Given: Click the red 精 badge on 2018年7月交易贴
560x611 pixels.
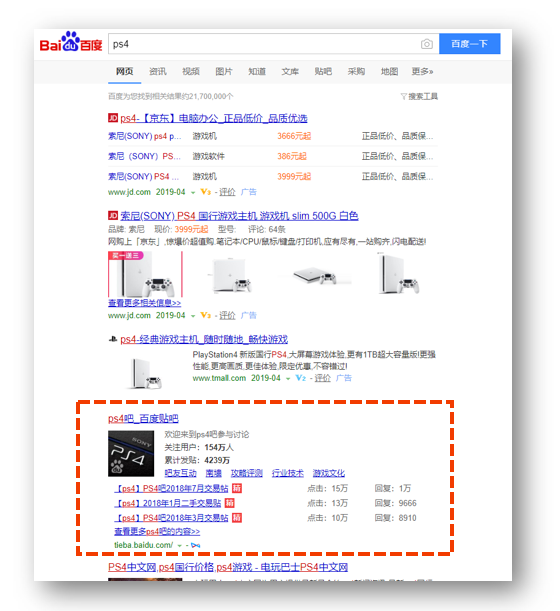Looking at the screenshot, I should 237,488.
